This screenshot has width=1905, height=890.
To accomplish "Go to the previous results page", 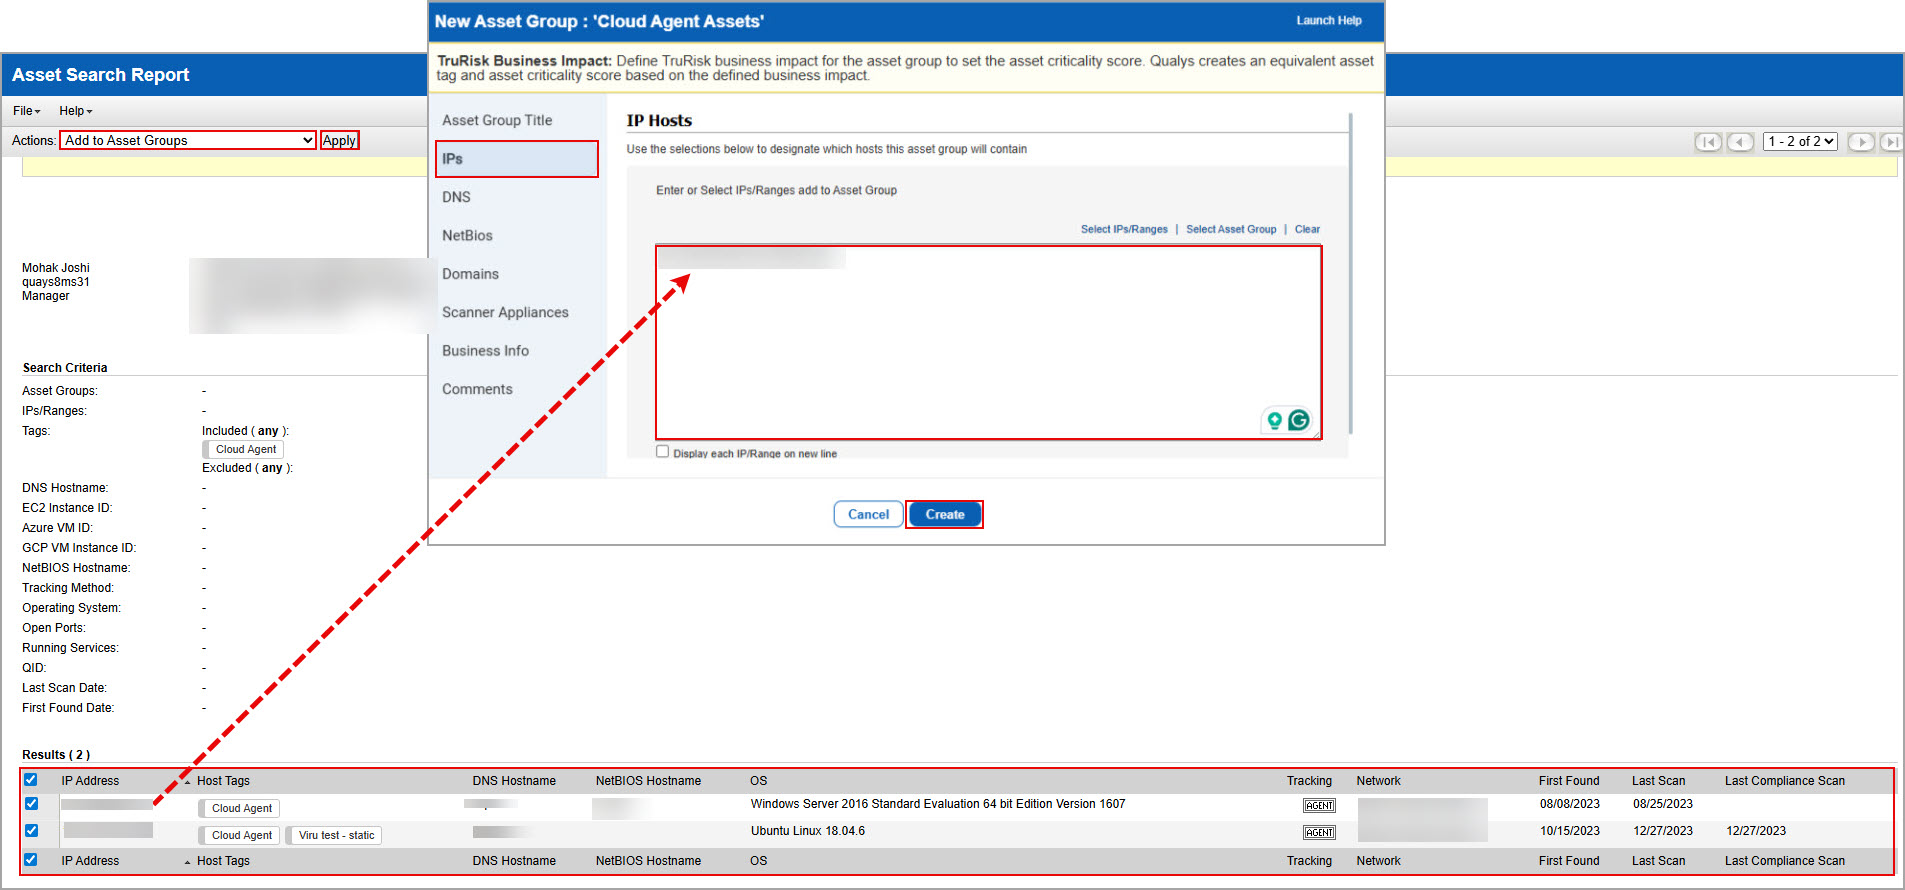I will click(1740, 142).
